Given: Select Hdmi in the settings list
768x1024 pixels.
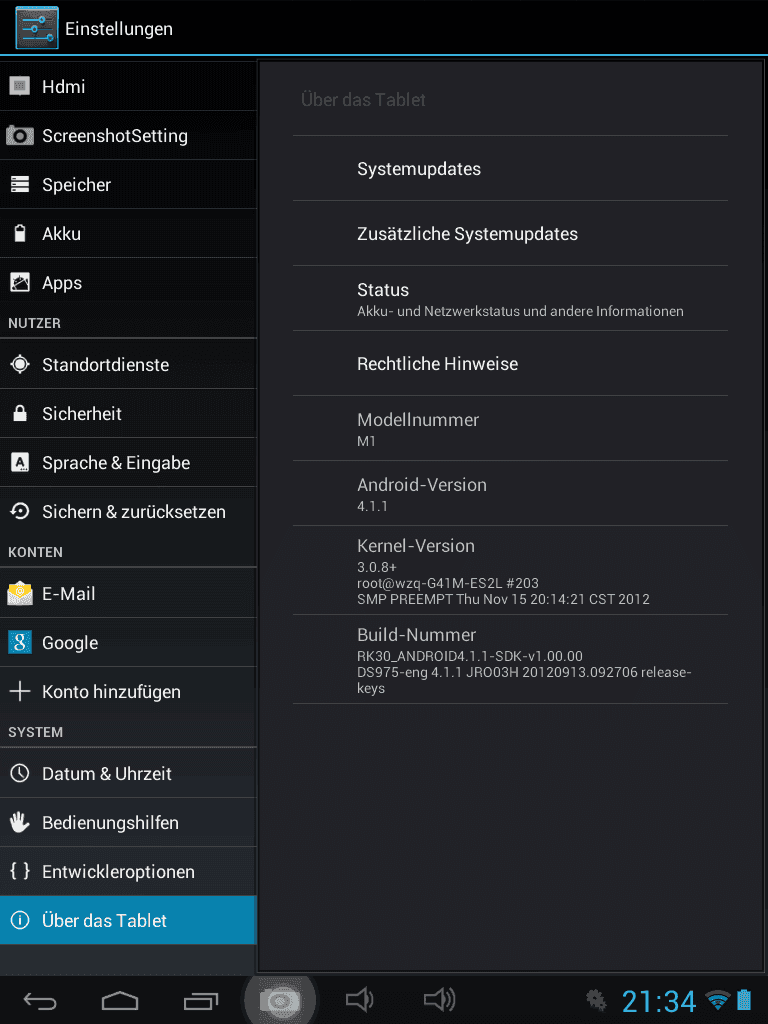Looking at the screenshot, I should (128, 86).
